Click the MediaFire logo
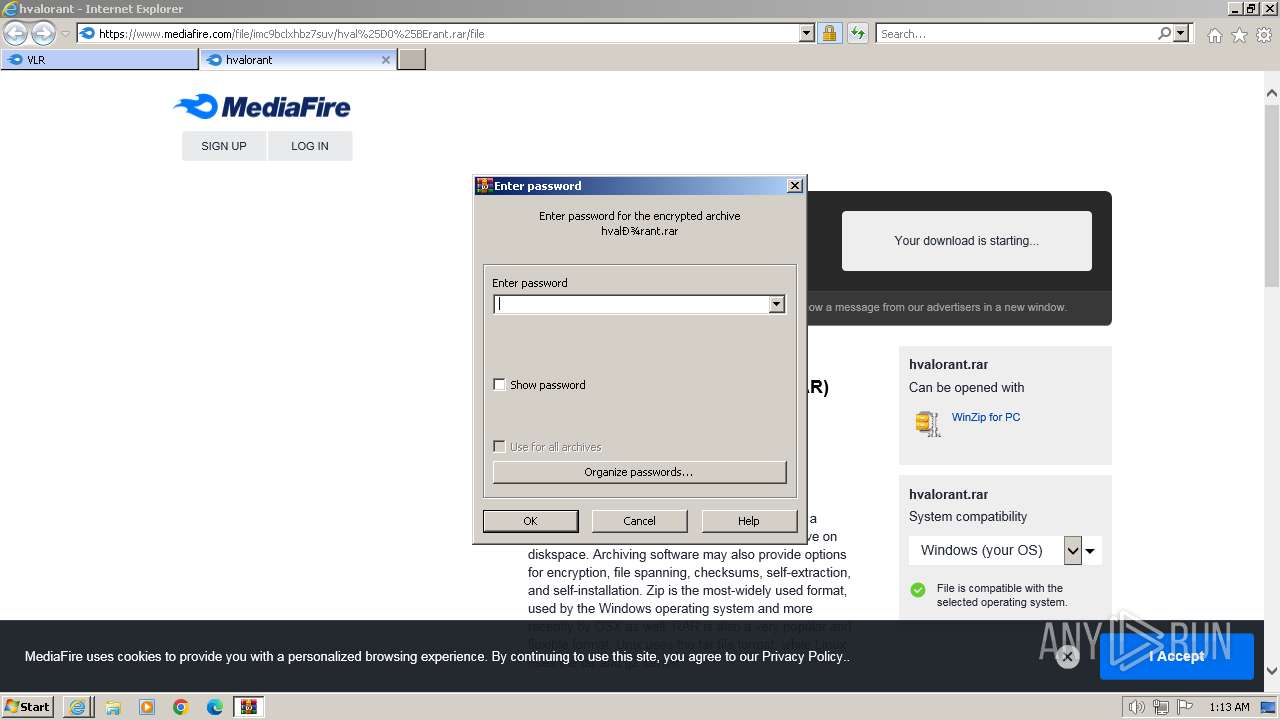Image resolution: width=1280 pixels, height=720 pixels. [262, 106]
